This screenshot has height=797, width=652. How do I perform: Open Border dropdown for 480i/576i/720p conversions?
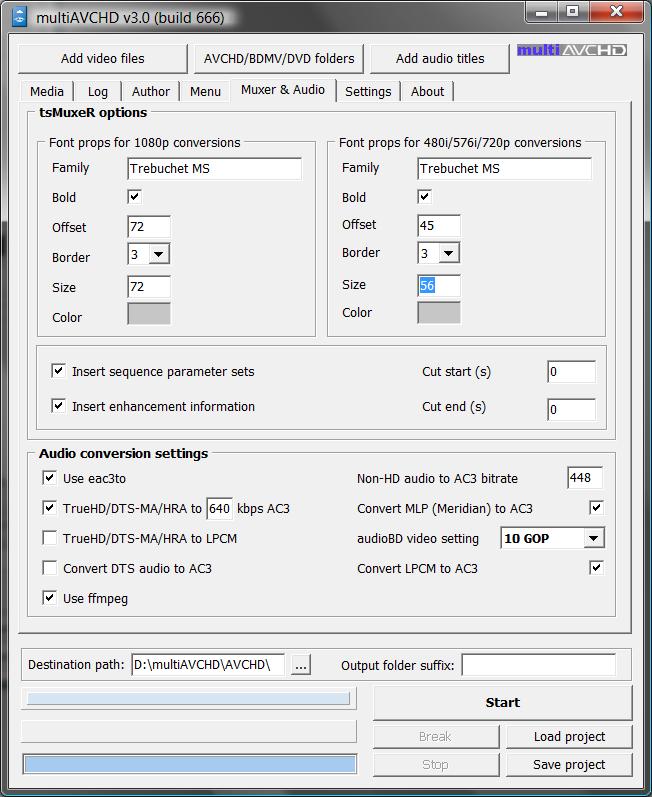coord(449,253)
